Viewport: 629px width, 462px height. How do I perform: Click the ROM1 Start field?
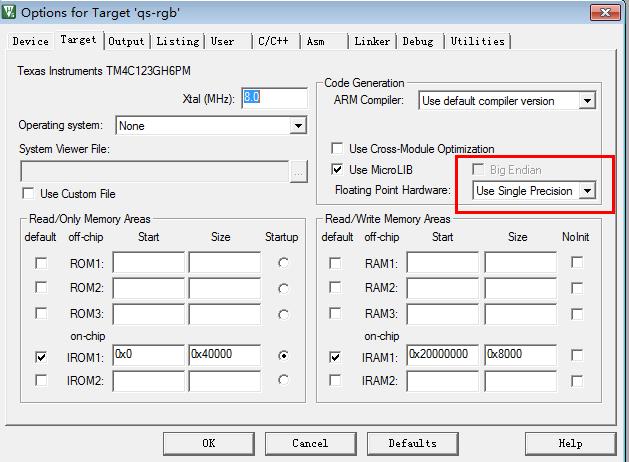148,262
